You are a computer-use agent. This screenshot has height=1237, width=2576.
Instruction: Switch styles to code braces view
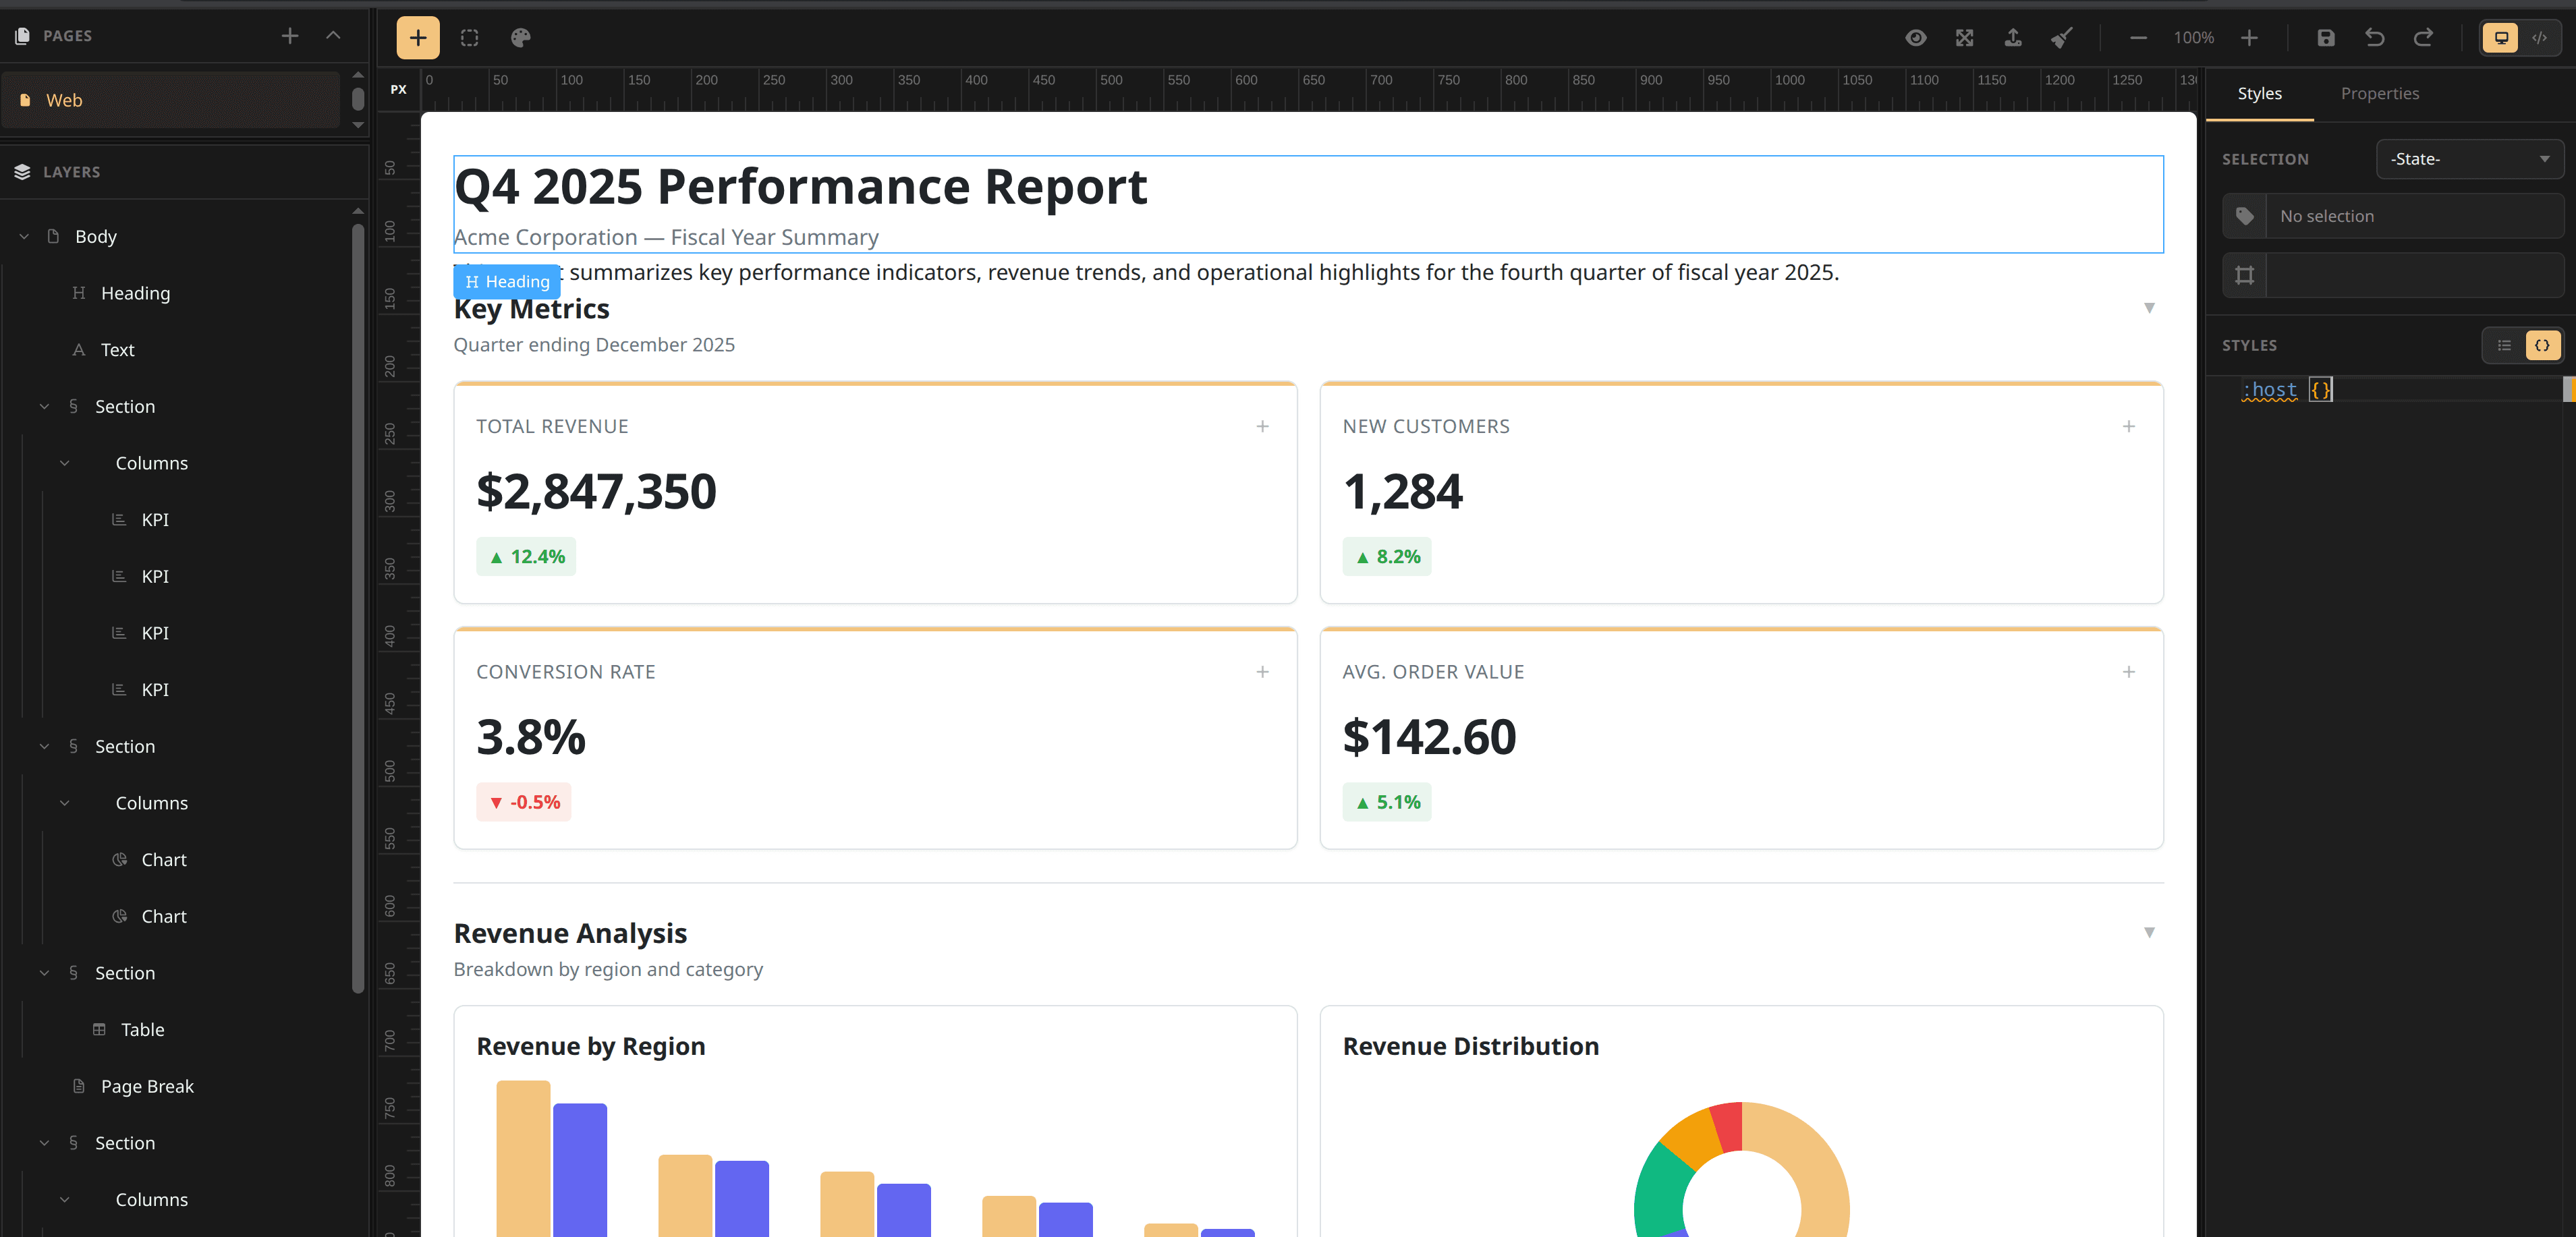(x=2542, y=345)
